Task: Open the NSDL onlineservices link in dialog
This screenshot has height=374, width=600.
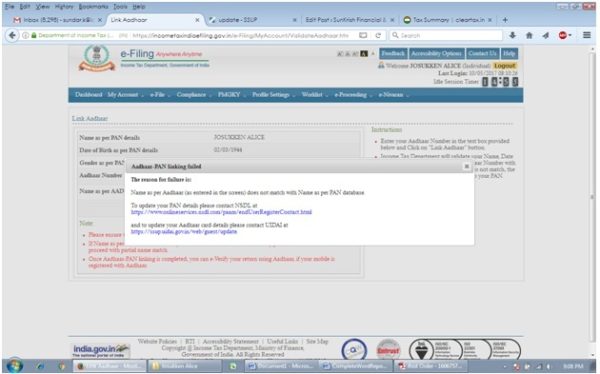Action: click(x=221, y=212)
